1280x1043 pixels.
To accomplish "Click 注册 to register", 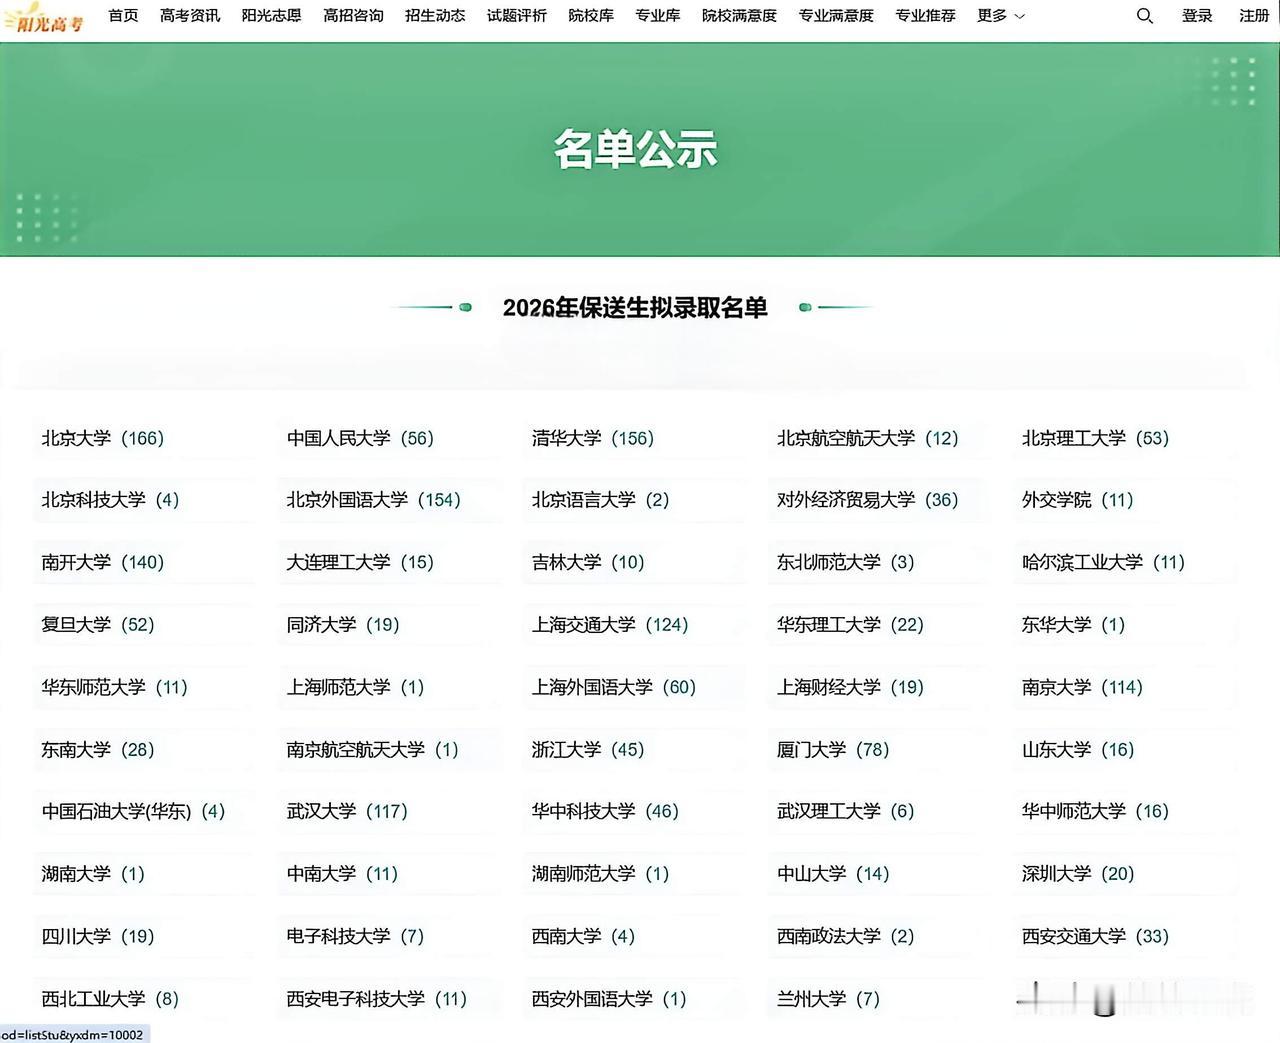I will click(x=1254, y=16).
